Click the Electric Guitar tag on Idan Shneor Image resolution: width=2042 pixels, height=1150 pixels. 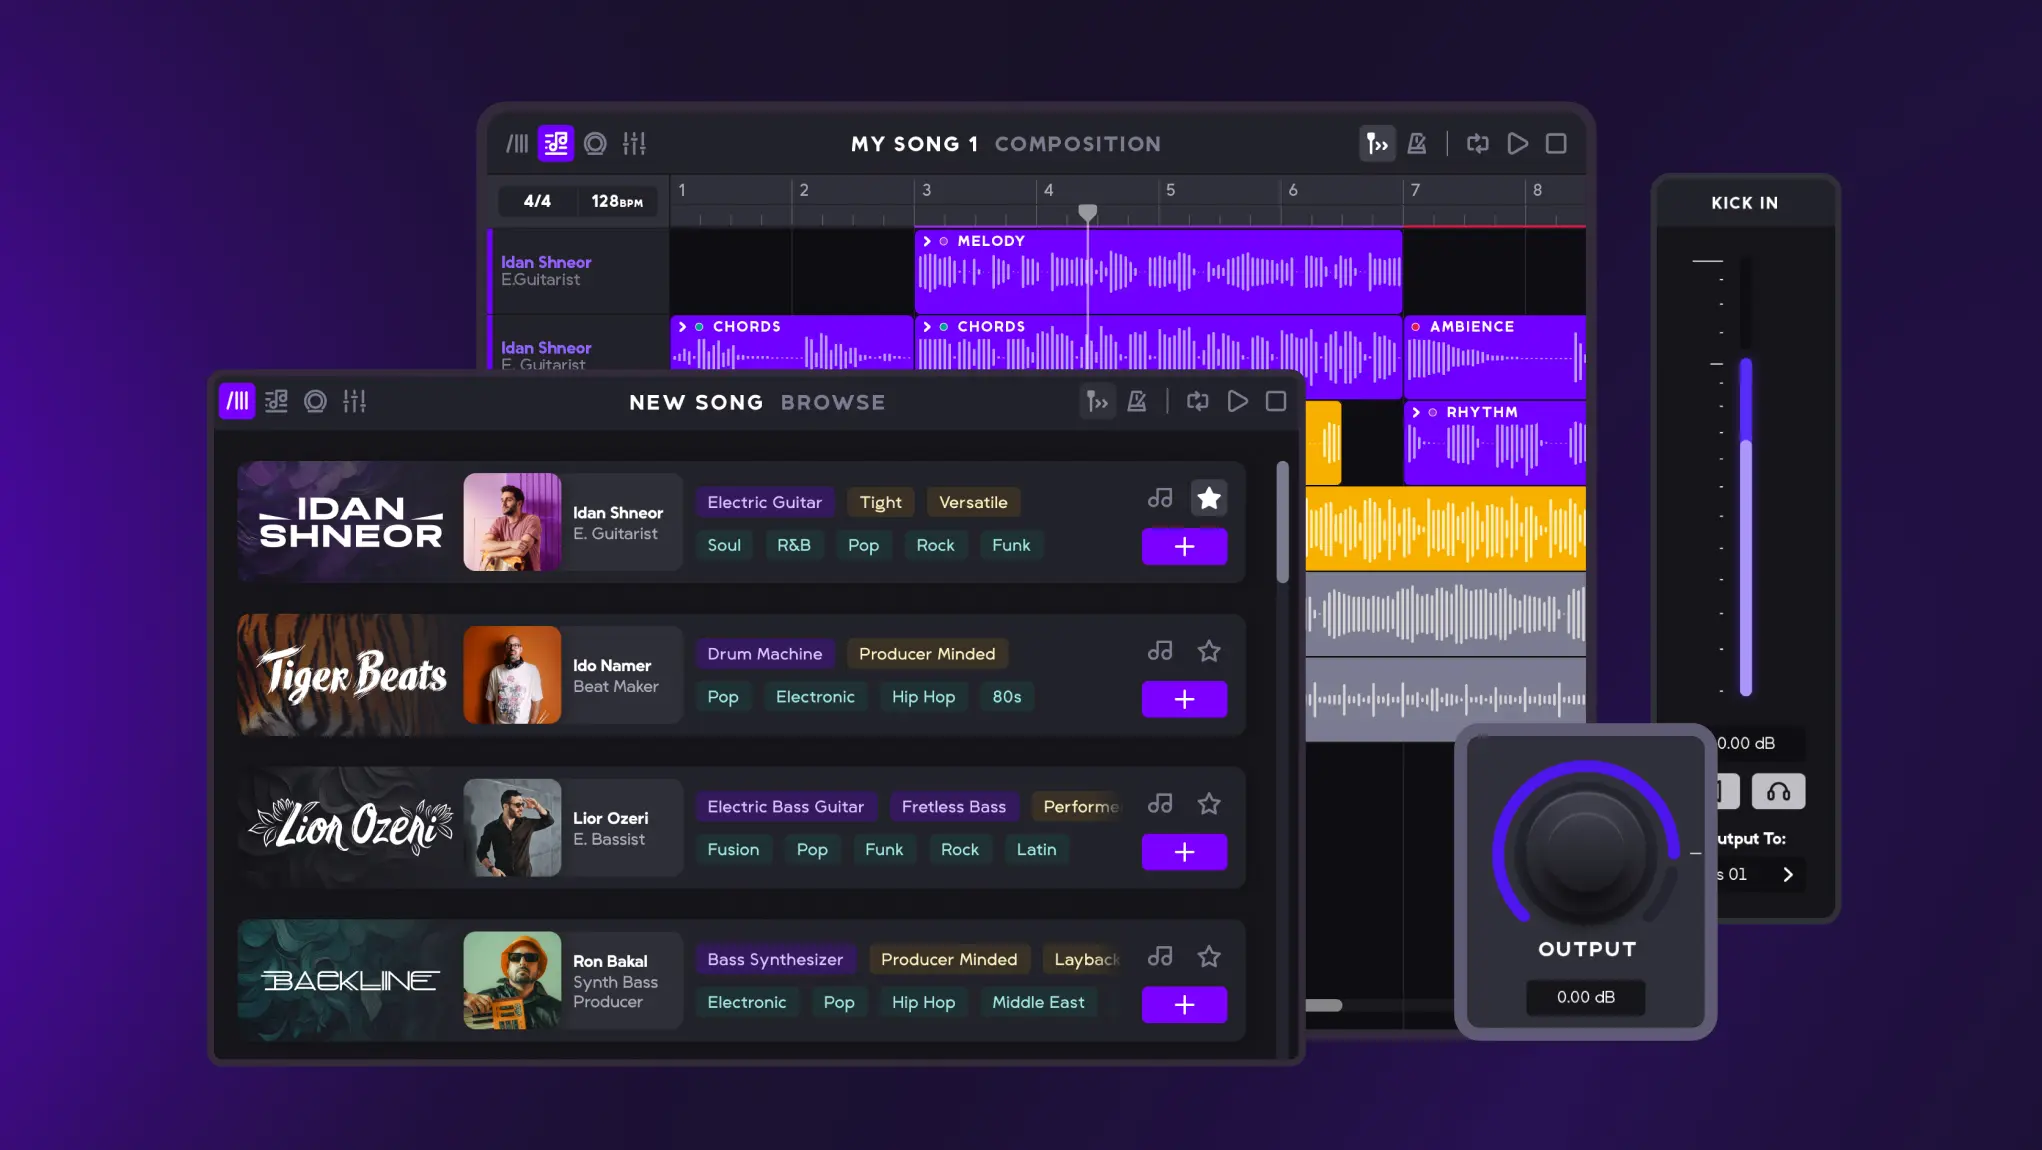point(764,501)
